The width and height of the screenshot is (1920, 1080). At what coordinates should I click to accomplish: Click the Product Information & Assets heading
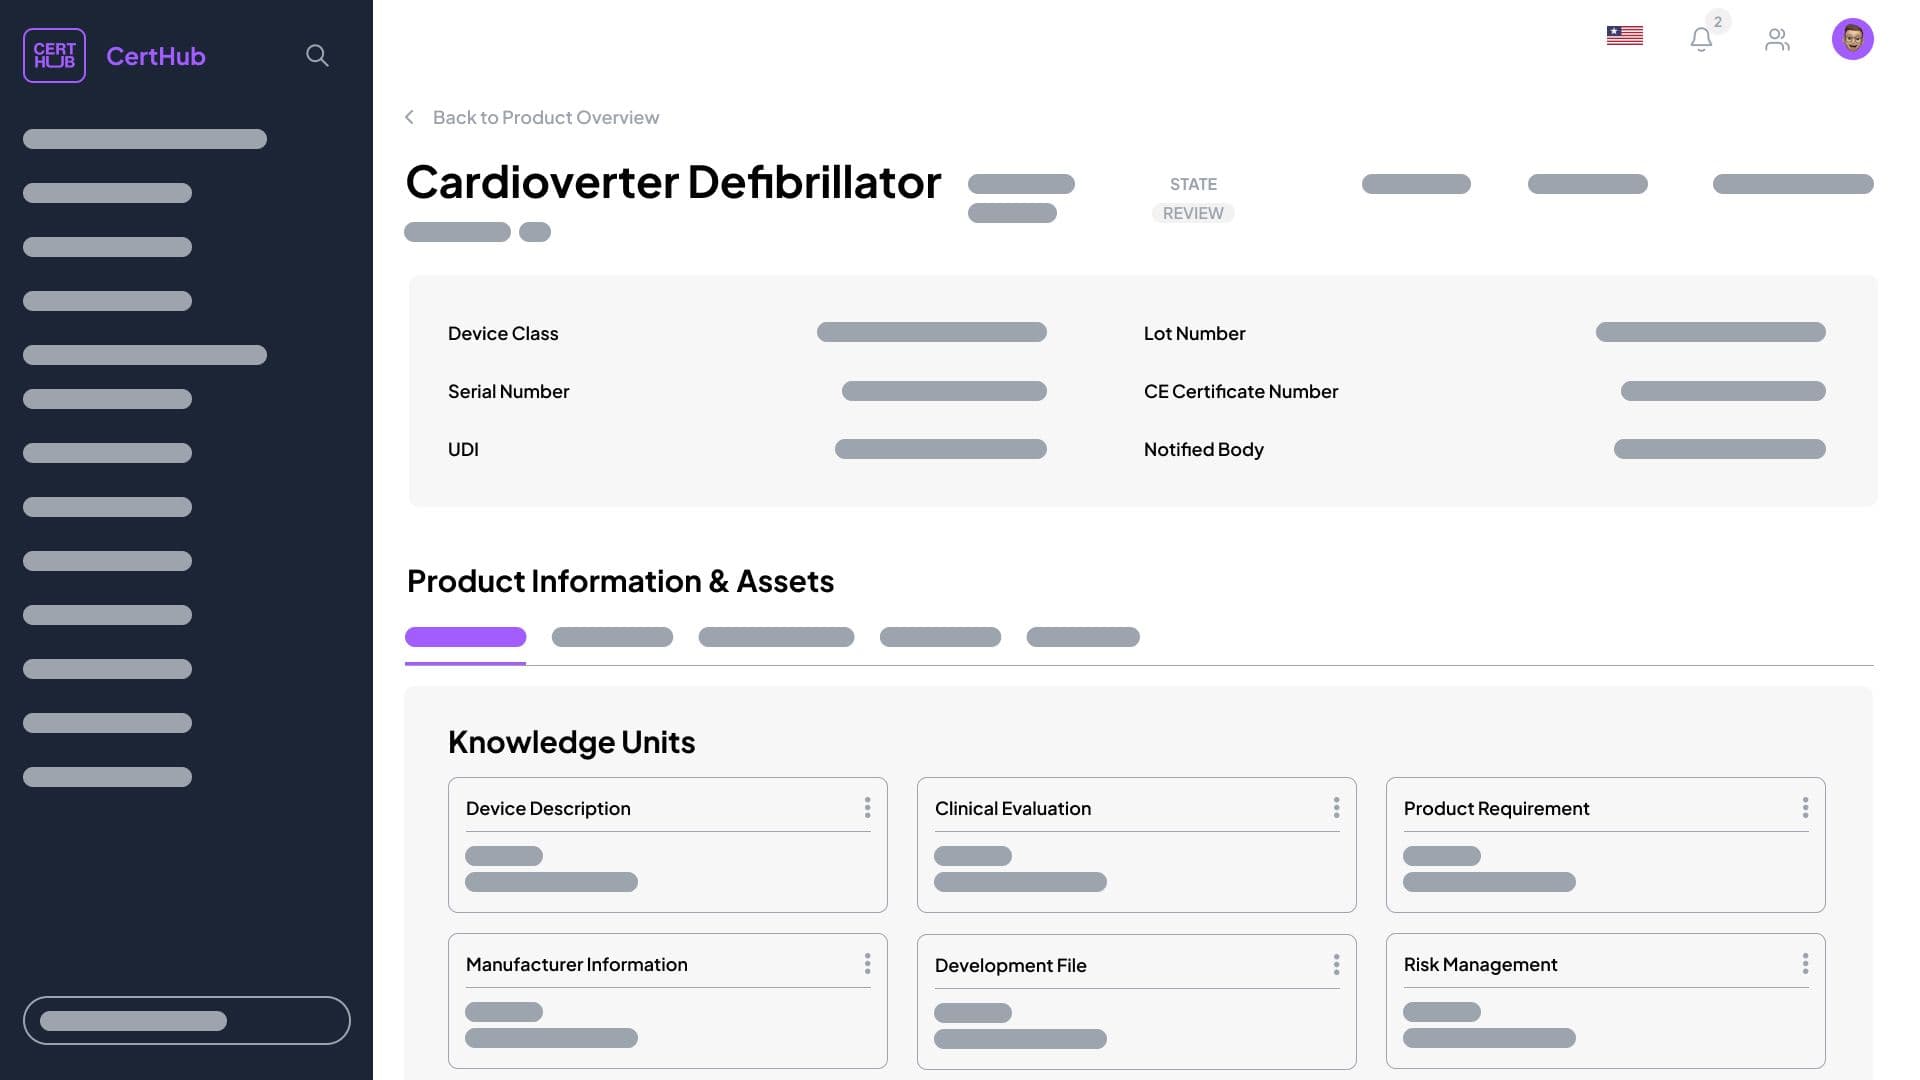coord(620,581)
